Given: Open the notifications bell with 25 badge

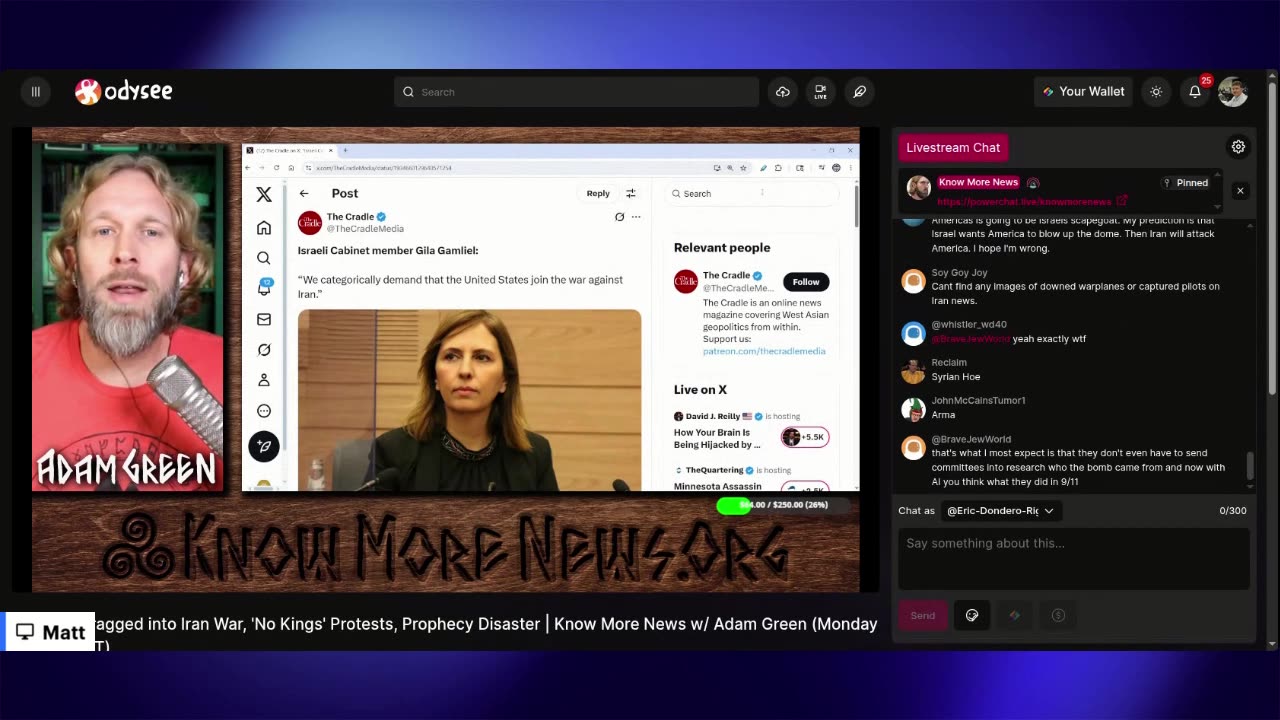Looking at the screenshot, I should pos(1196,91).
